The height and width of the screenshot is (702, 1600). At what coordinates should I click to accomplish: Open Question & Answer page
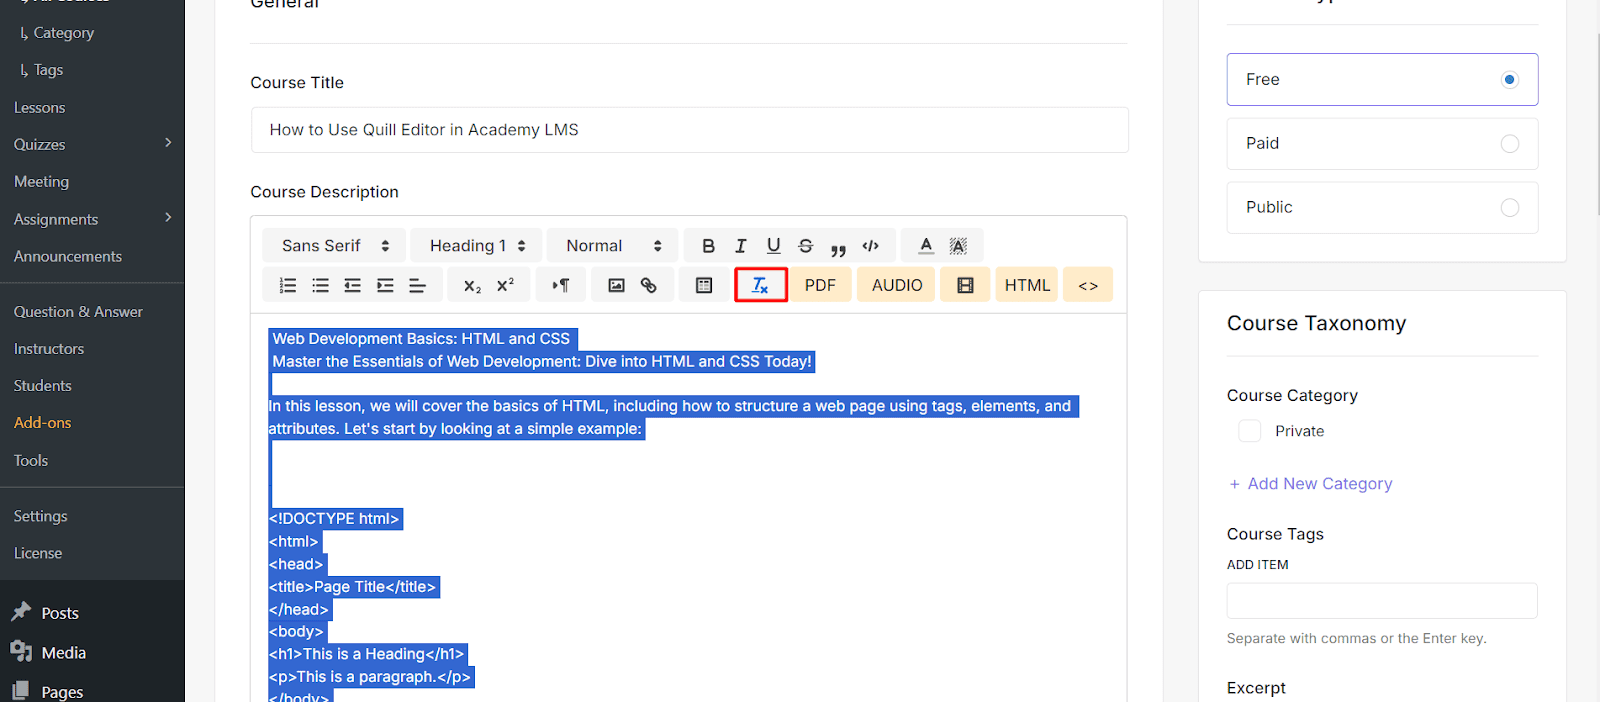[x=78, y=312]
